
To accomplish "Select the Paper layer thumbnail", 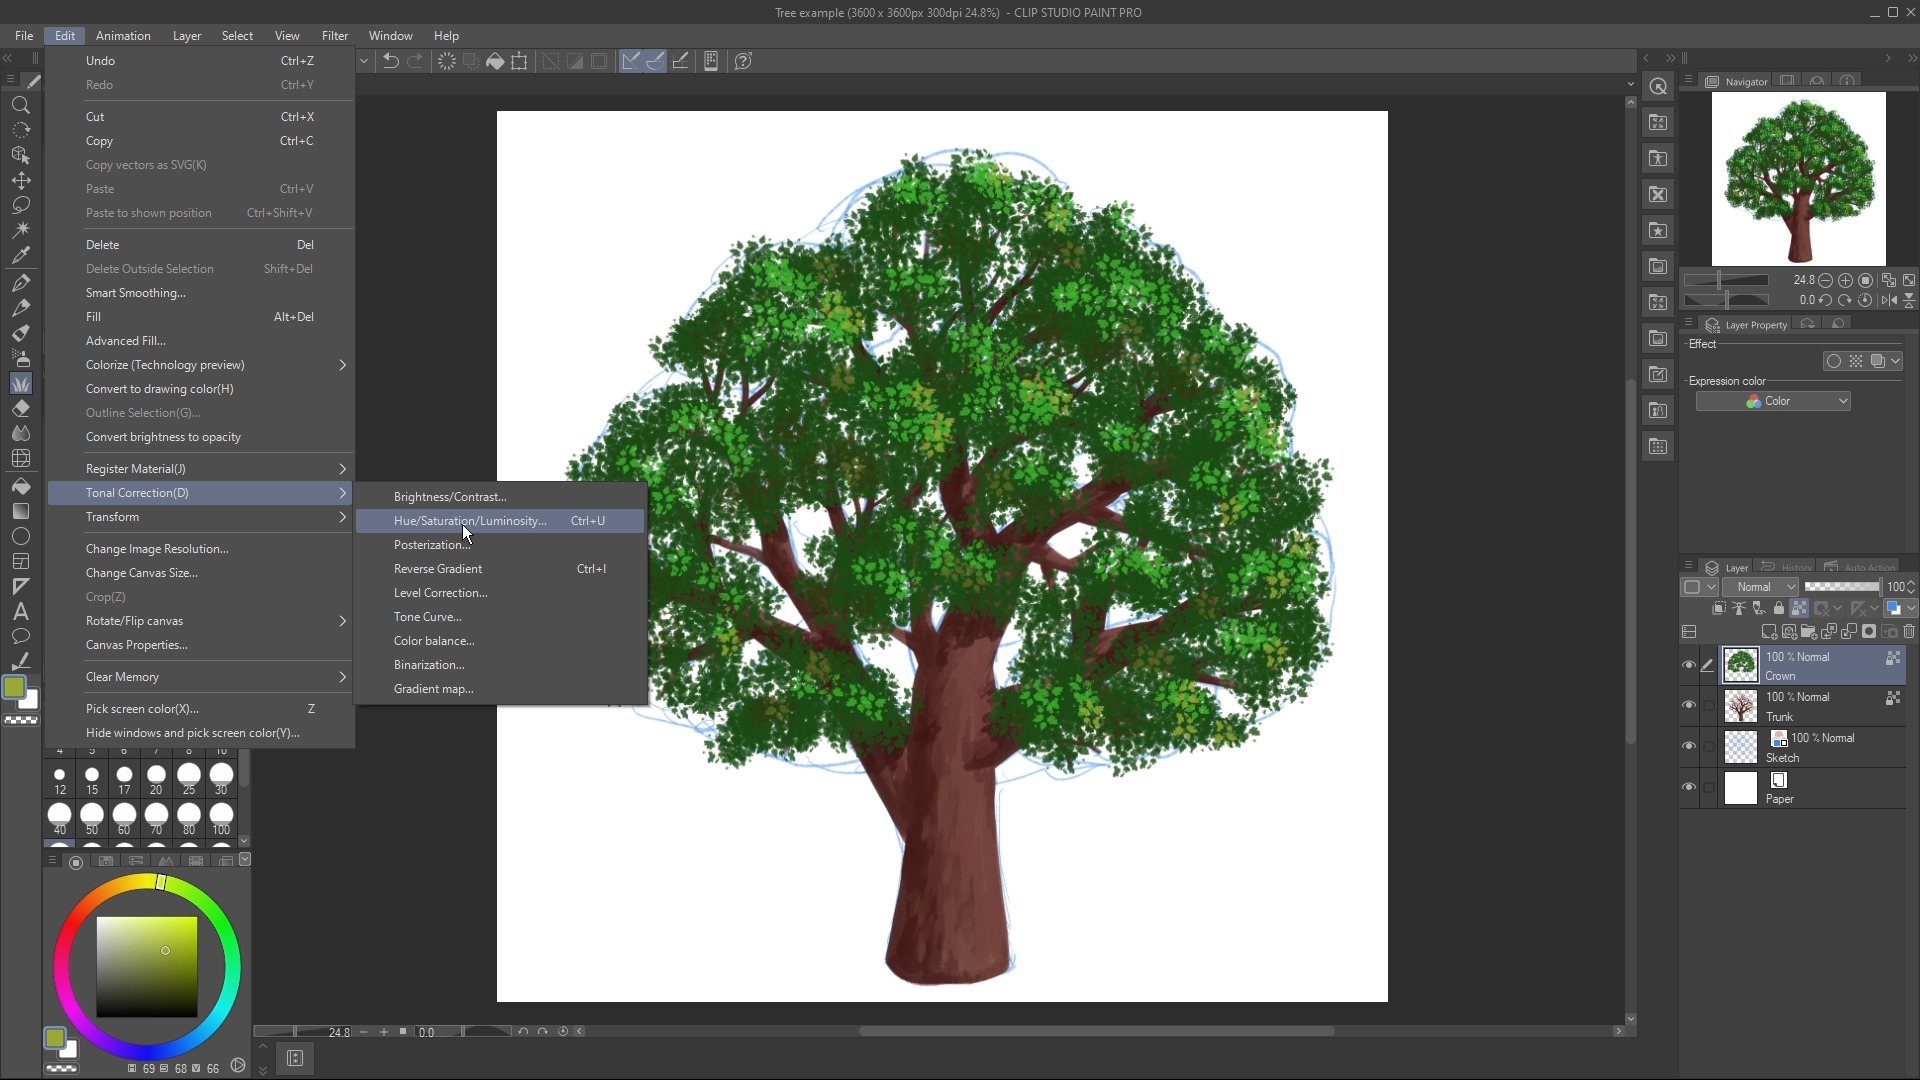I will (1740, 788).
